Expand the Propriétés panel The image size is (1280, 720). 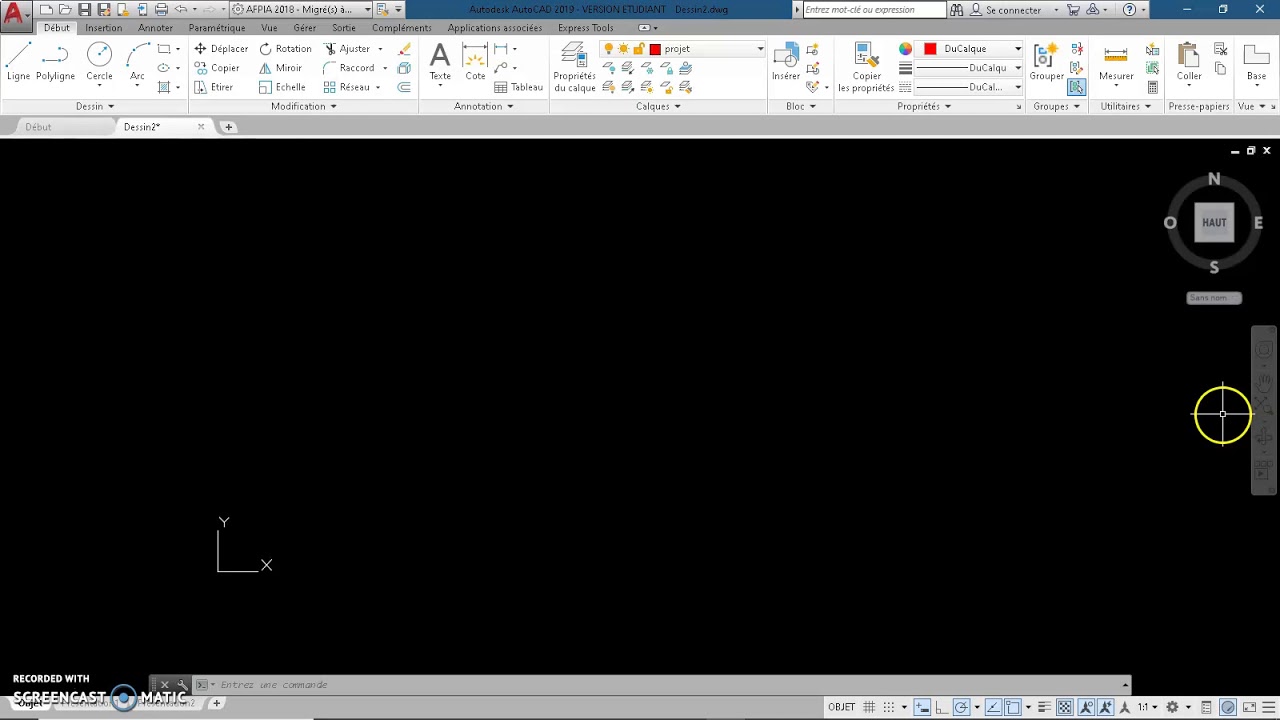click(x=924, y=106)
